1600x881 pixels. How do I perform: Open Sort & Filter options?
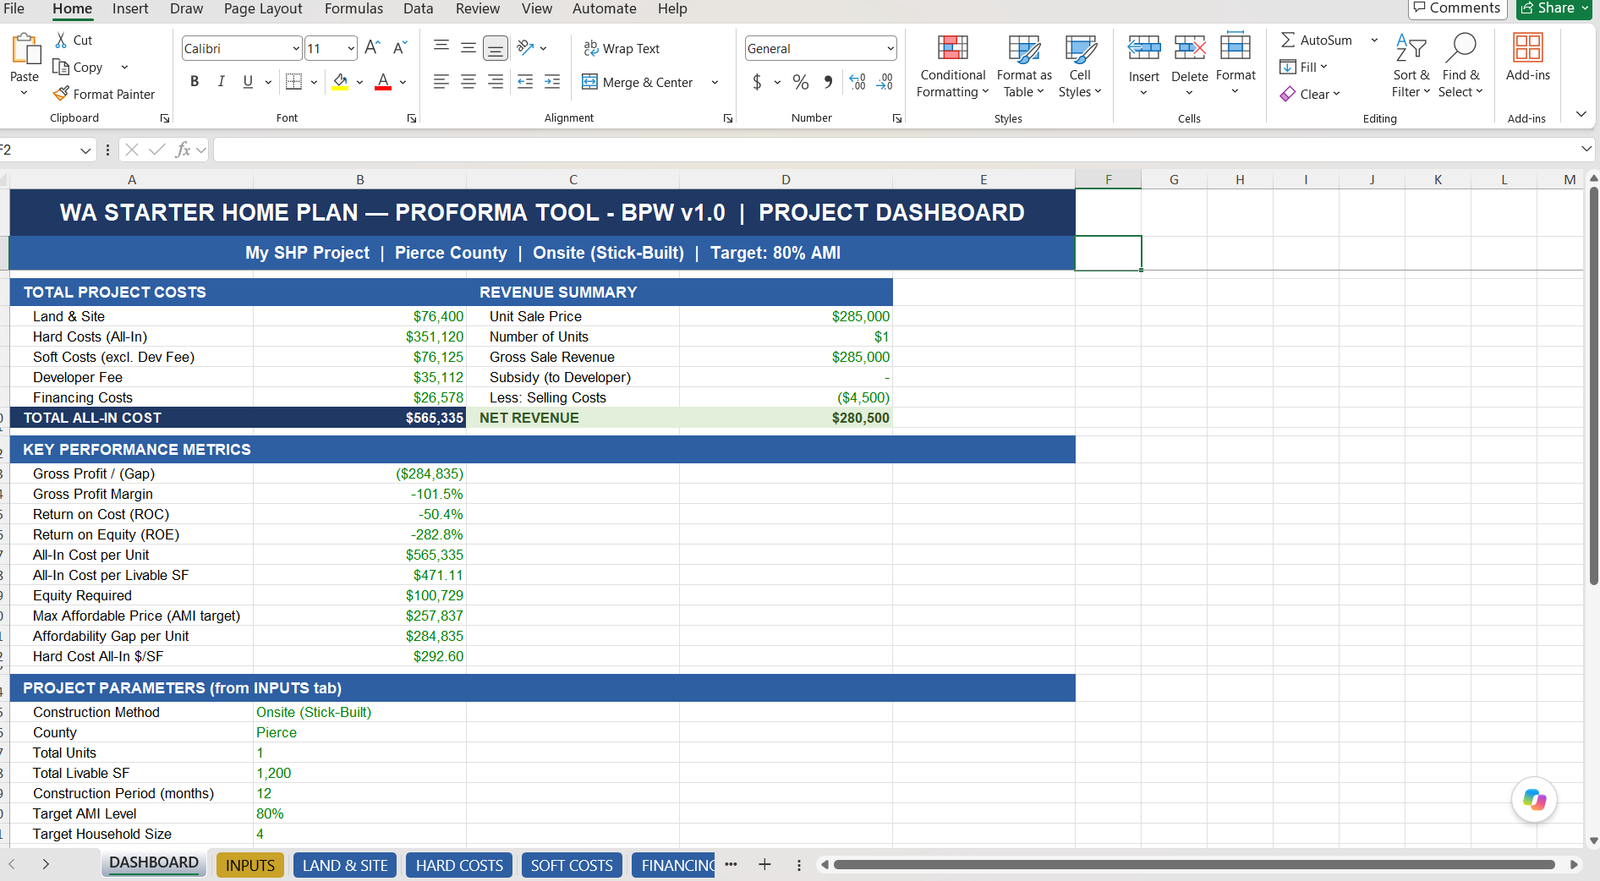(1411, 66)
